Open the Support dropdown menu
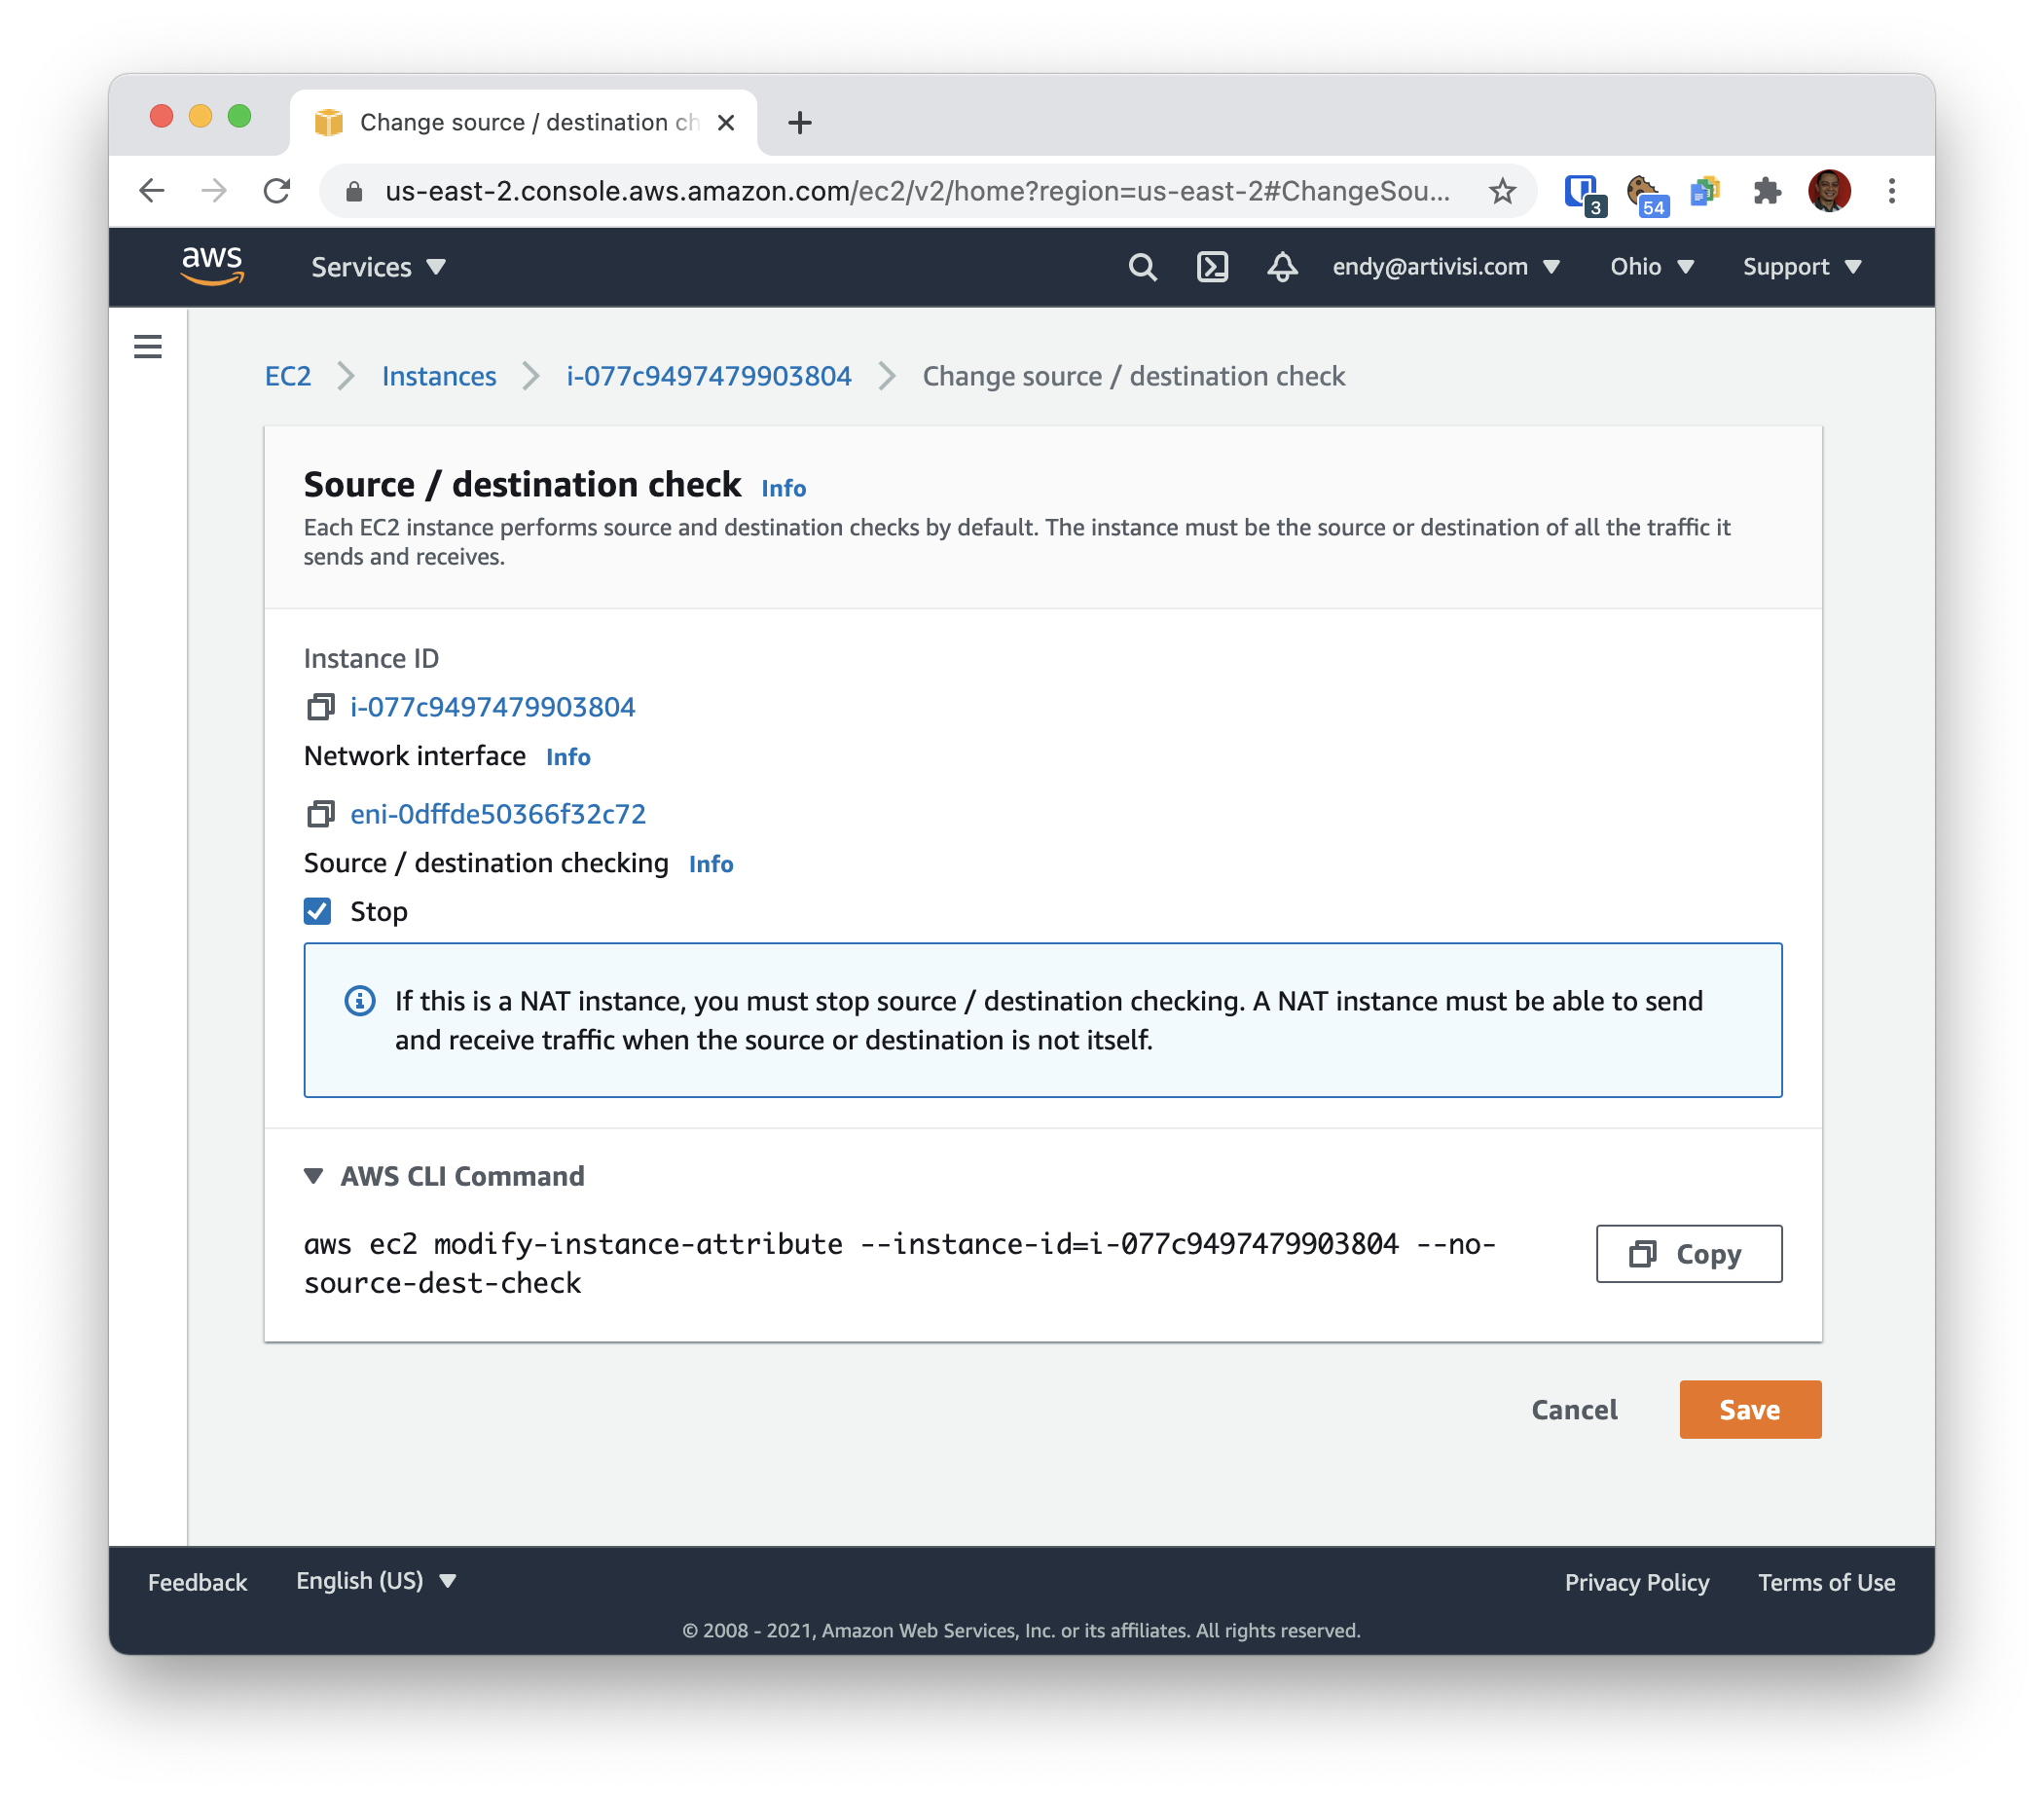This screenshot has width=2044, height=1799. (1801, 267)
